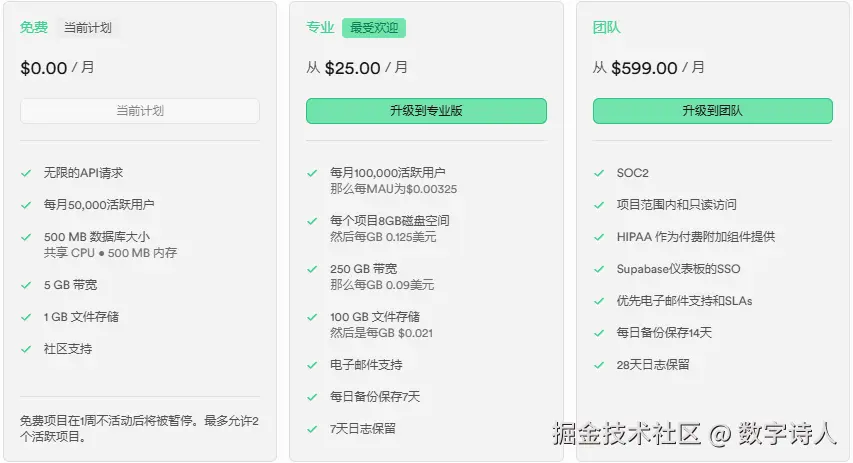Click checkmark beside 28天日志保留
This screenshot has width=853, height=463.
(x=599, y=365)
